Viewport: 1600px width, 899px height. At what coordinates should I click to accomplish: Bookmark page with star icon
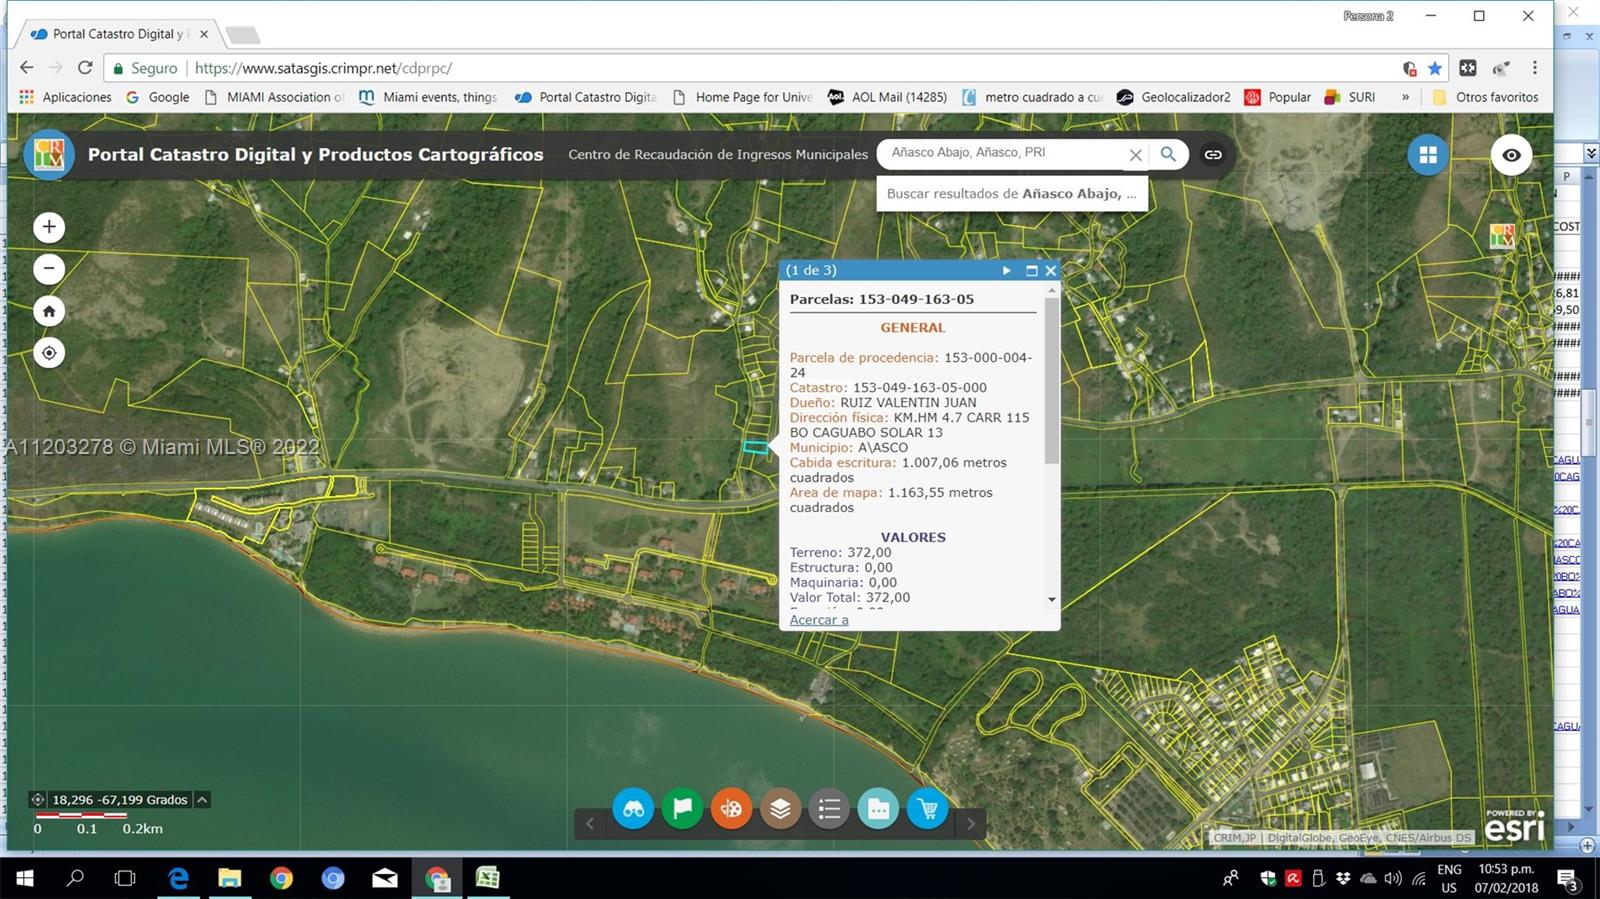pos(1435,68)
